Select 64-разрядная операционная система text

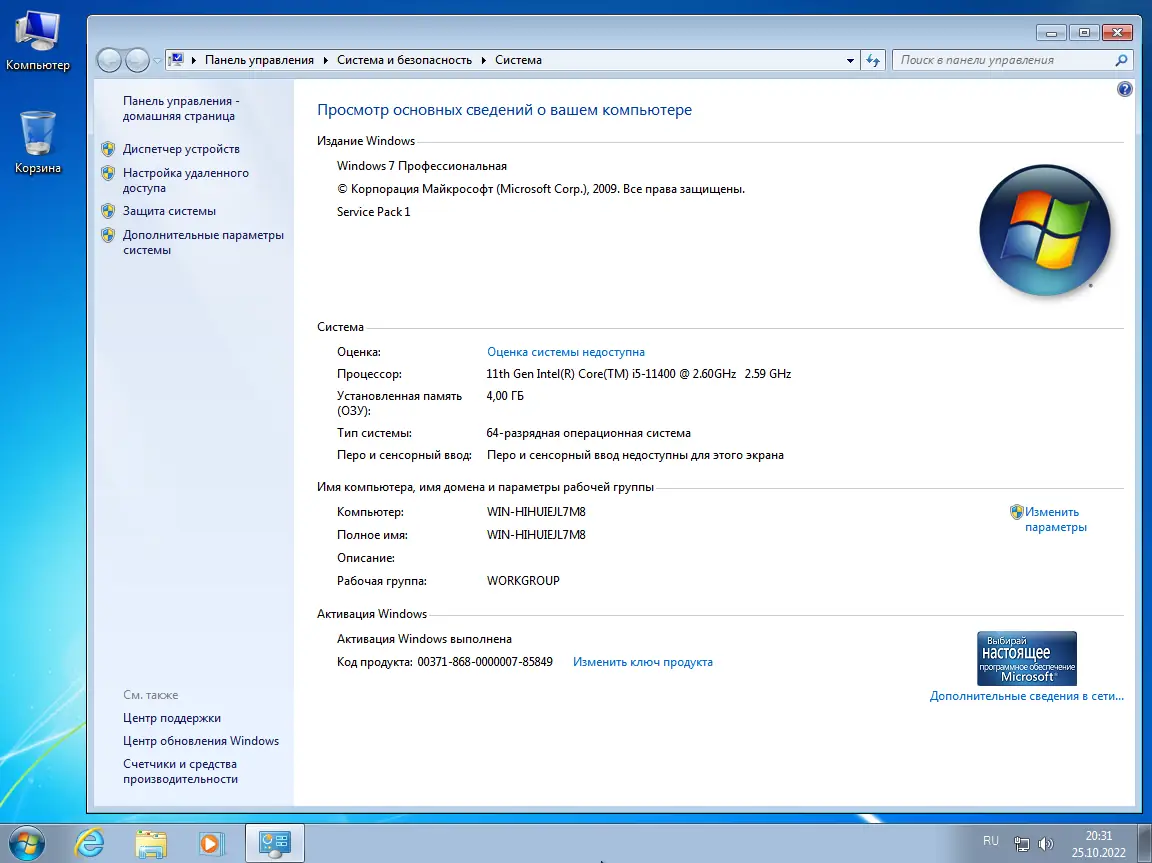pyautogui.click(x=588, y=433)
